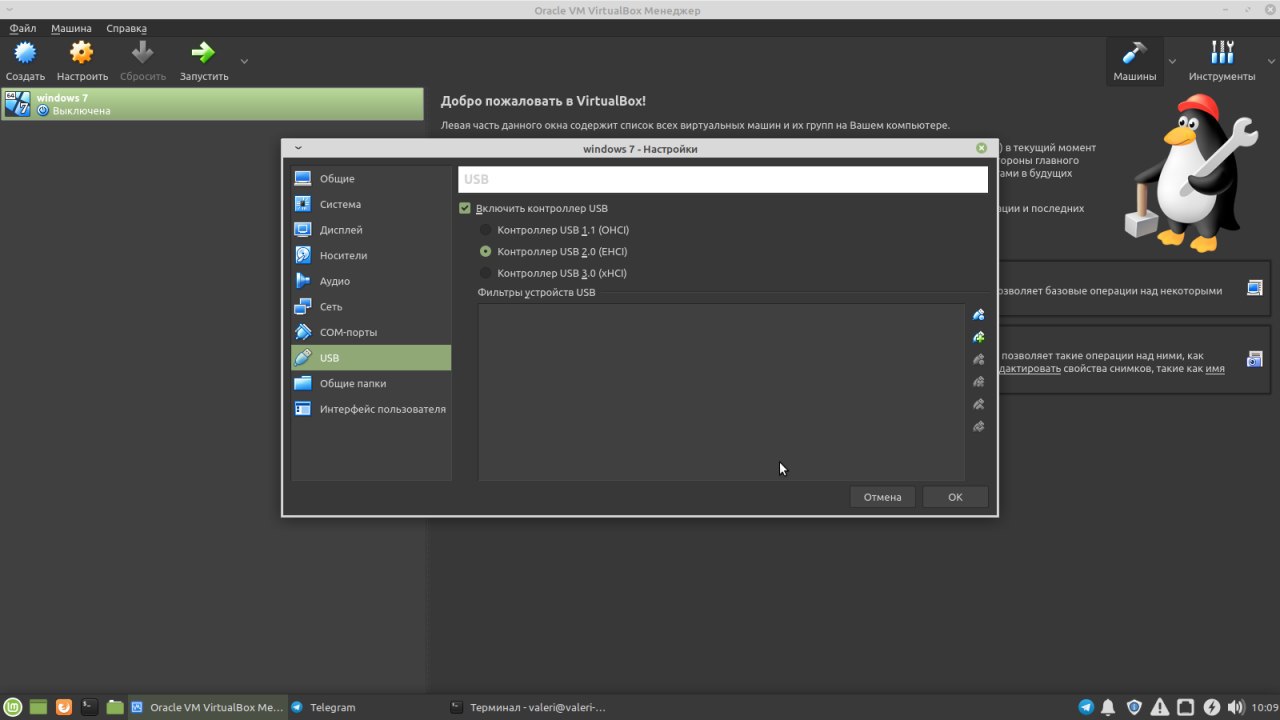Screen dimensions: 1280x720
Task: Switch to Аудио settings category
Action: [x=371, y=281]
